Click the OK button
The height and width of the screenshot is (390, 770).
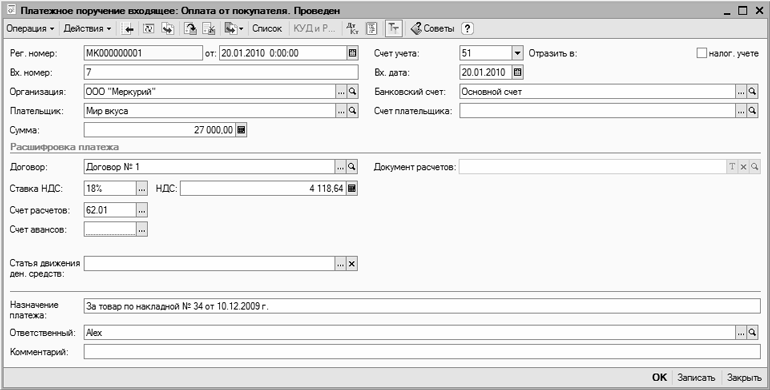(660, 377)
